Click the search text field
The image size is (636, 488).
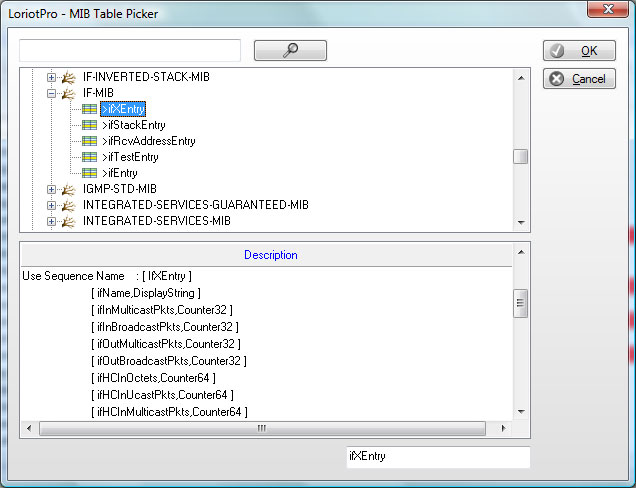click(x=130, y=50)
